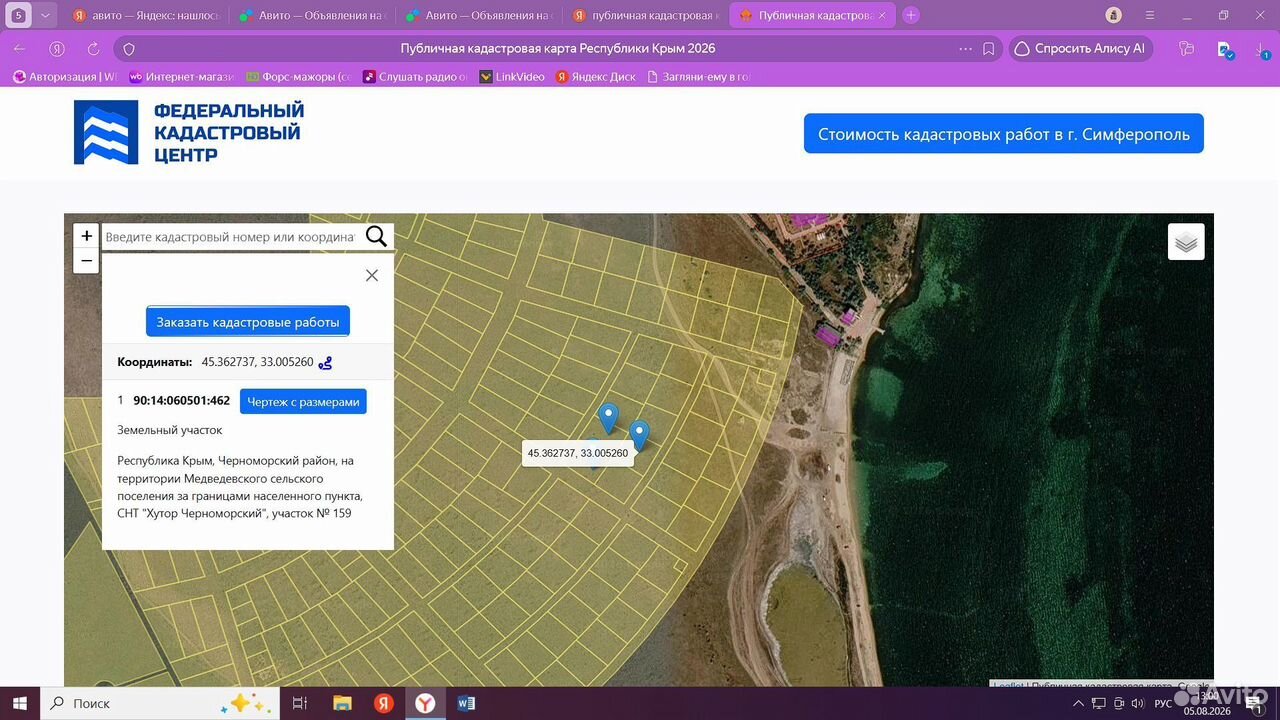Open browser main menu (hamburger)
Image resolution: width=1280 pixels, height=720 pixels.
(1152, 16)
